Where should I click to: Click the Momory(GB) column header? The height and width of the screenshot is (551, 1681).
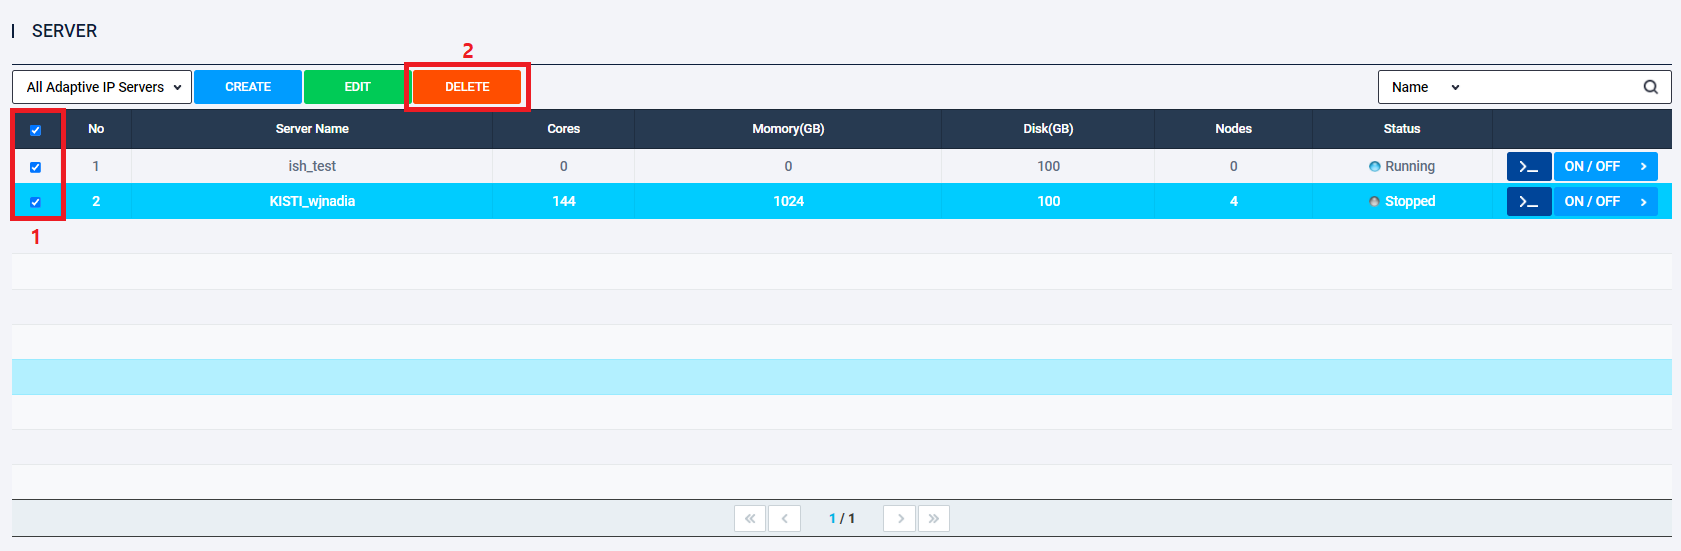point(788,129)
